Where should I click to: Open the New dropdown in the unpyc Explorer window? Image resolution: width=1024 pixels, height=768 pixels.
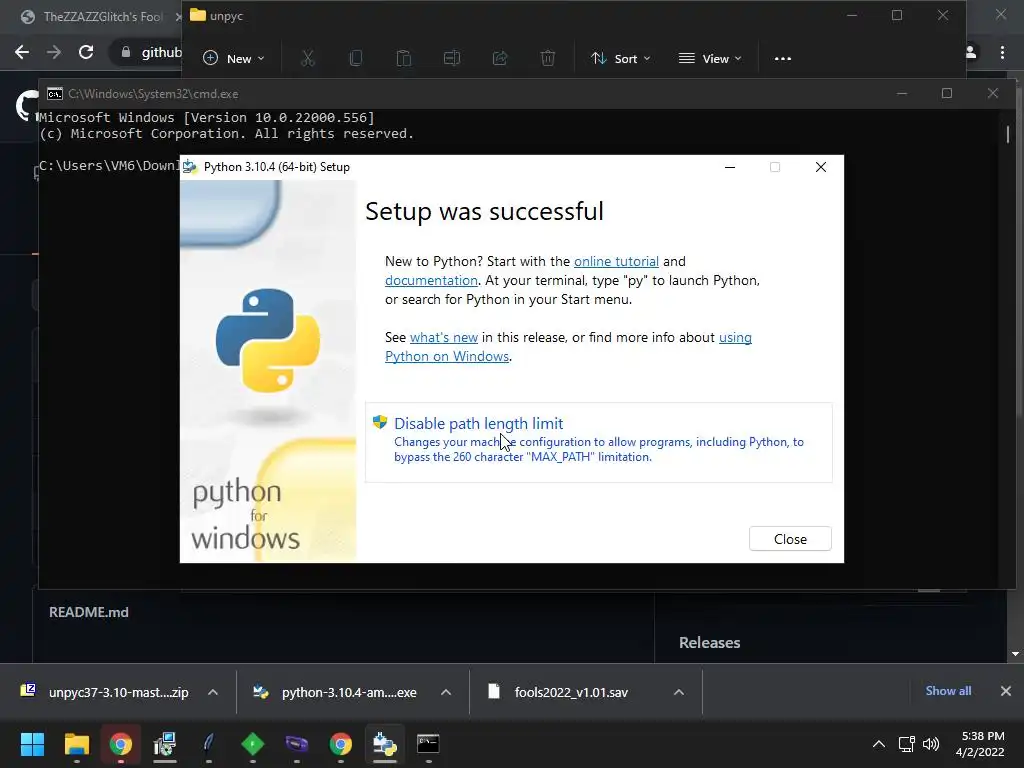(x=233, y=59)
